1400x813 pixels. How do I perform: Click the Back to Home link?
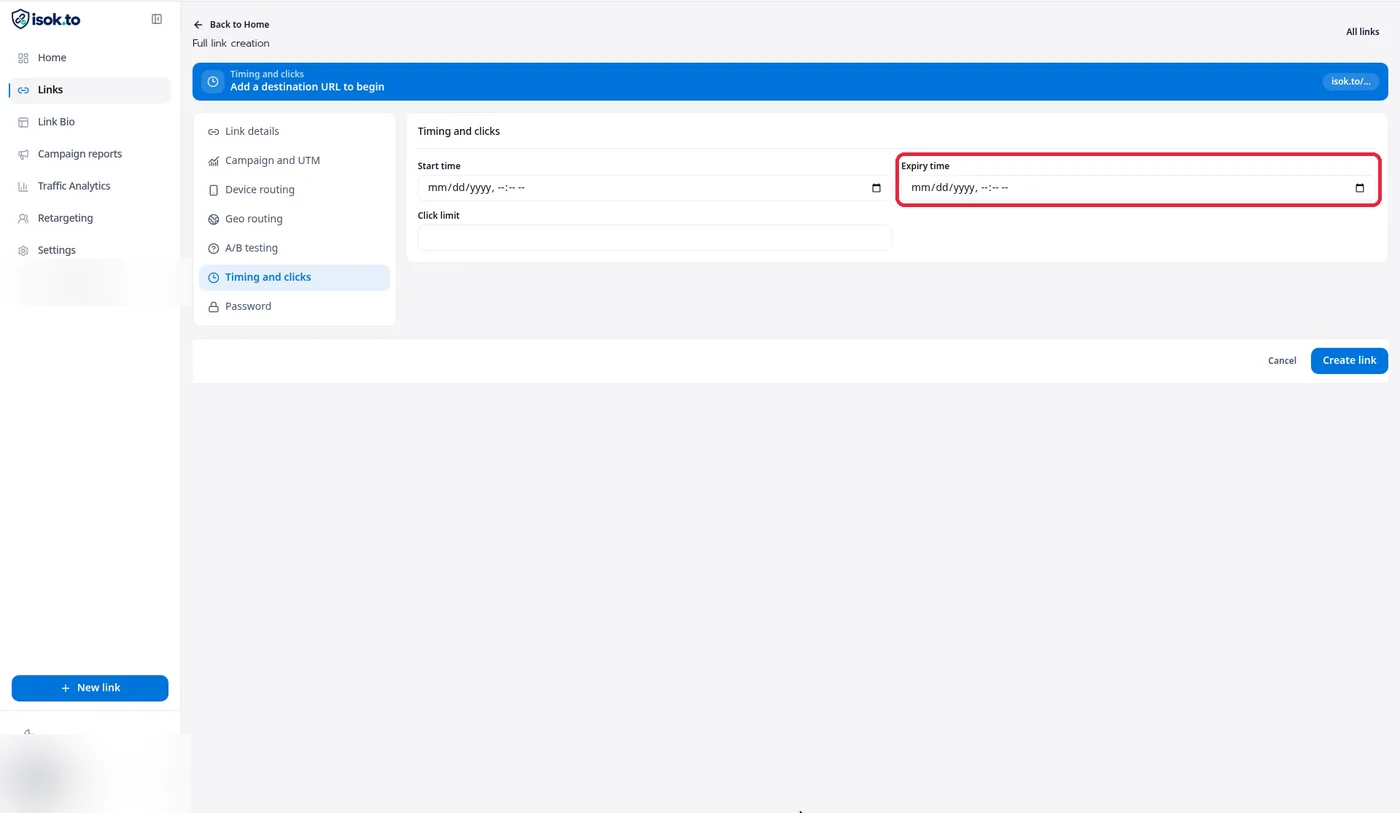231,24
